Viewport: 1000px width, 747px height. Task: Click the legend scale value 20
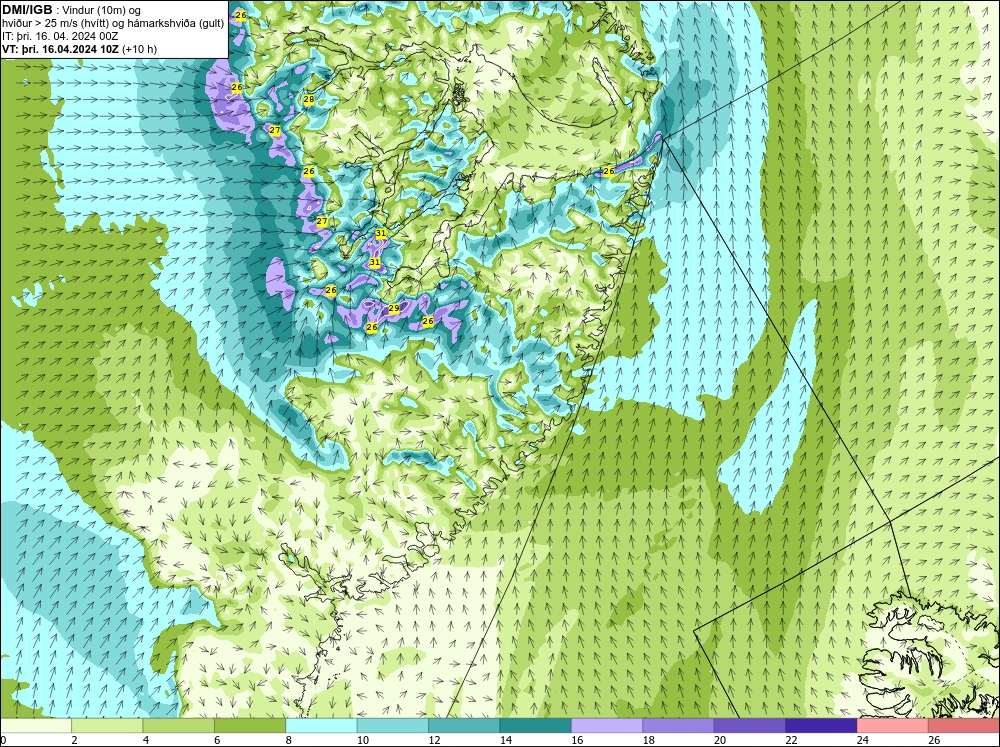coord(720,740)
